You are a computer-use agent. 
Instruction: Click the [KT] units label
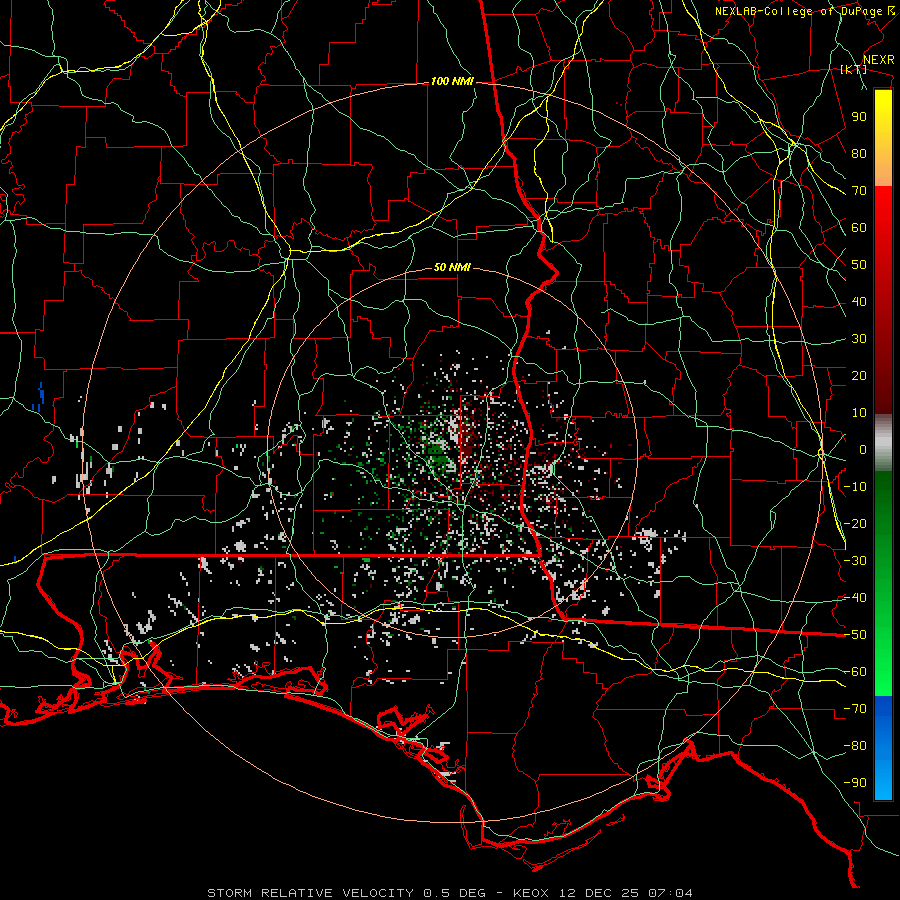tap(854, 69)
